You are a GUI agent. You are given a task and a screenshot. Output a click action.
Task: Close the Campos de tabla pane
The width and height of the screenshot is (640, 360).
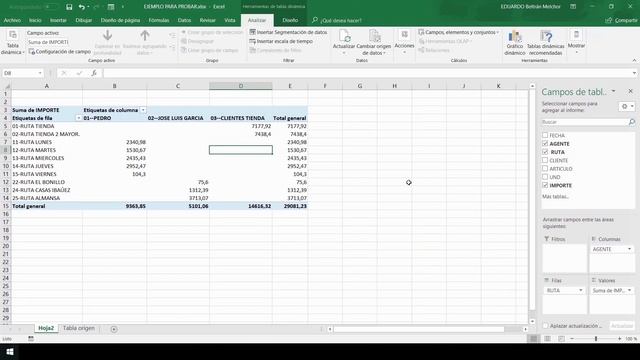631,91
